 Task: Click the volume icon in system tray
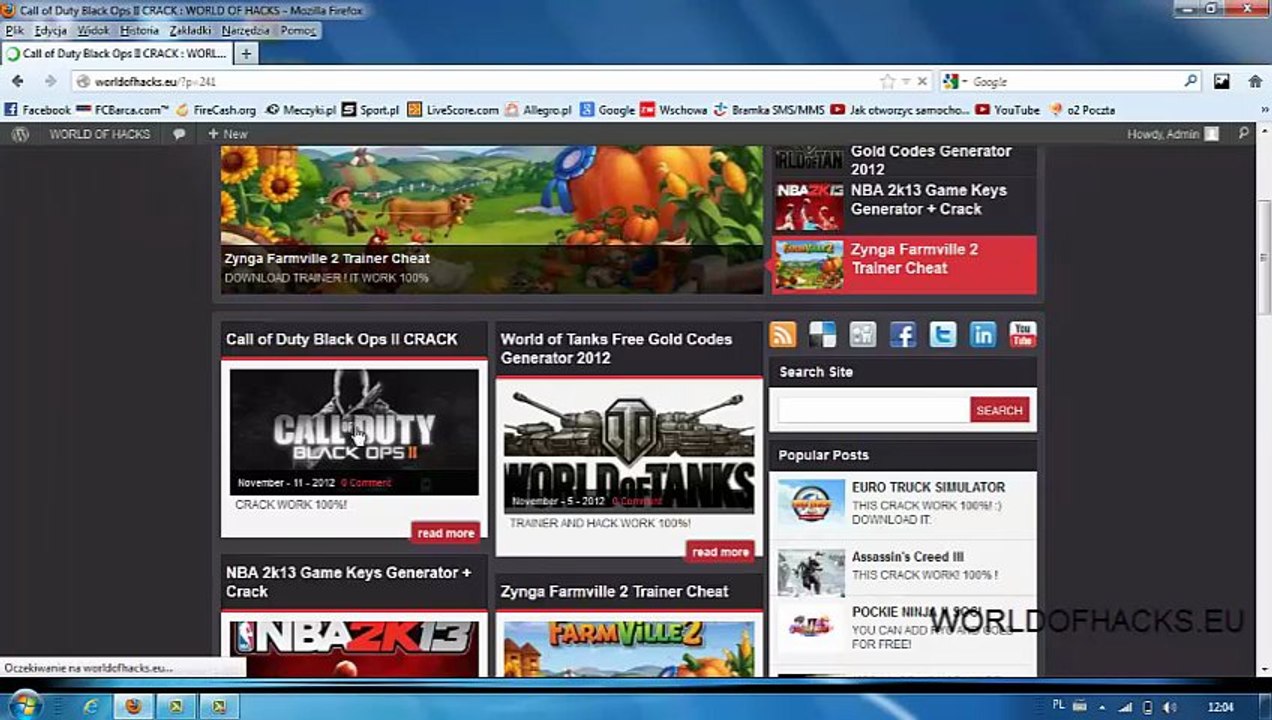pyautogui.click(x=1169, y=707)
